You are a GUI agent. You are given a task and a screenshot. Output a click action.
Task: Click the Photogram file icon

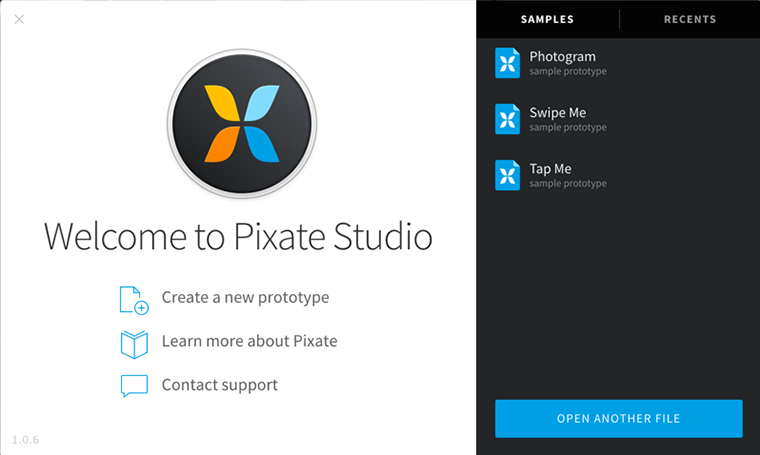click(507, 63)
